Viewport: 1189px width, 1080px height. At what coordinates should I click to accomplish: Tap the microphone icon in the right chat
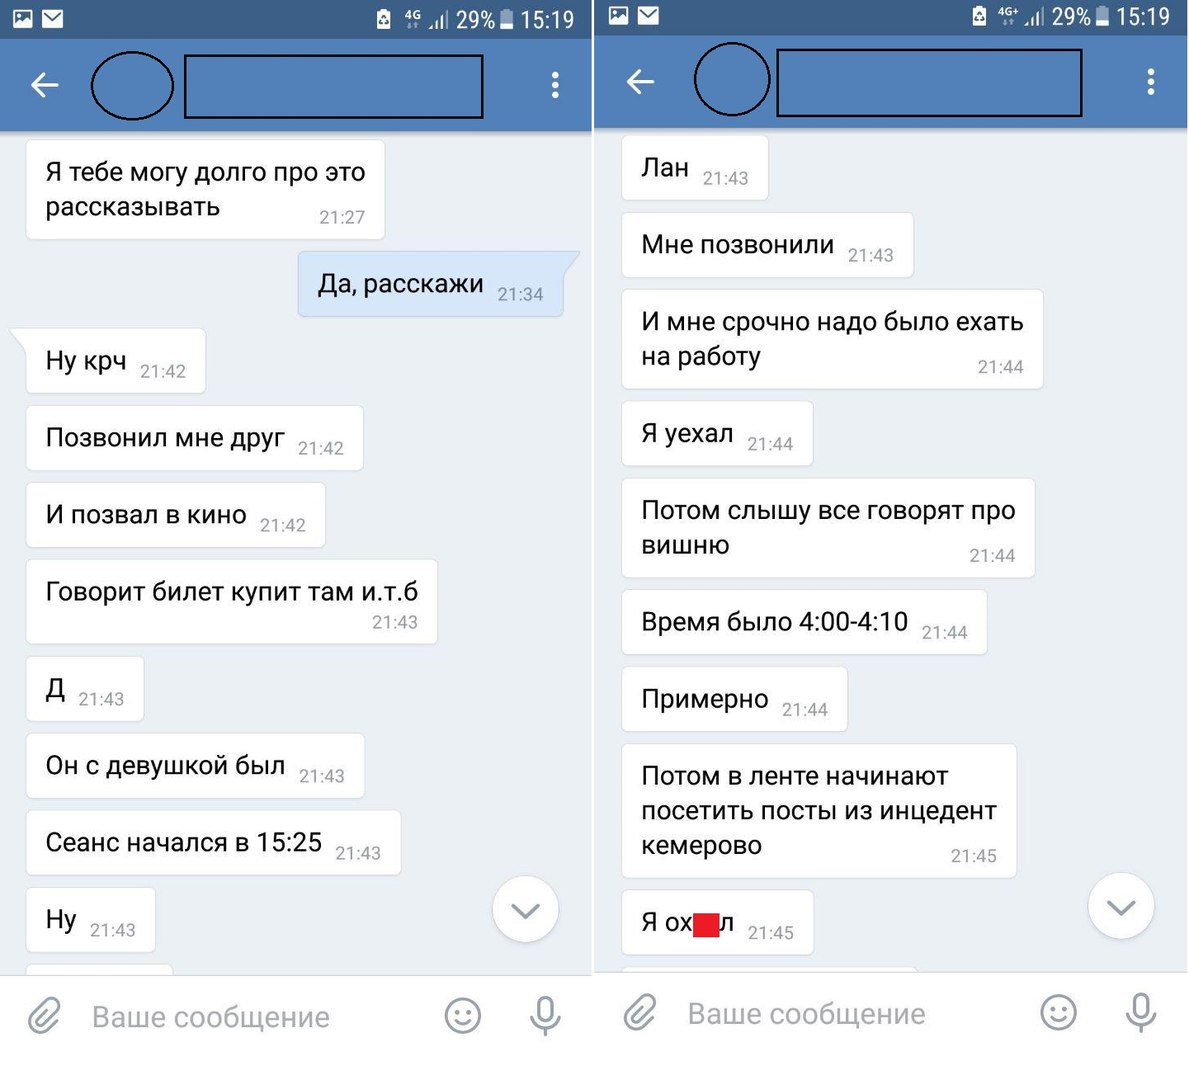(1140, 1012)
